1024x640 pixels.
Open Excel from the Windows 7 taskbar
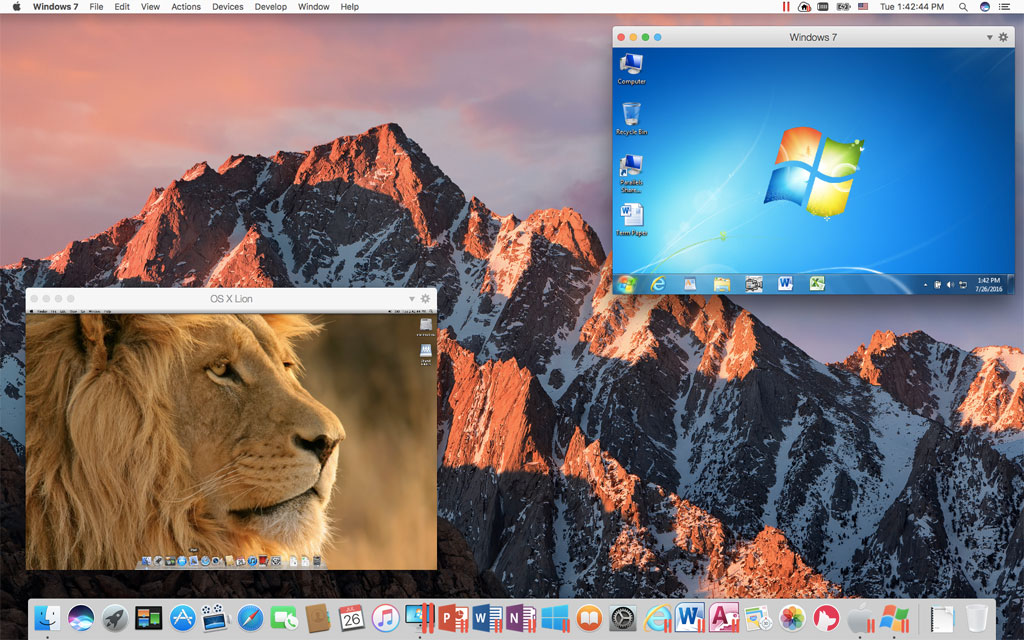pos(816,284)
